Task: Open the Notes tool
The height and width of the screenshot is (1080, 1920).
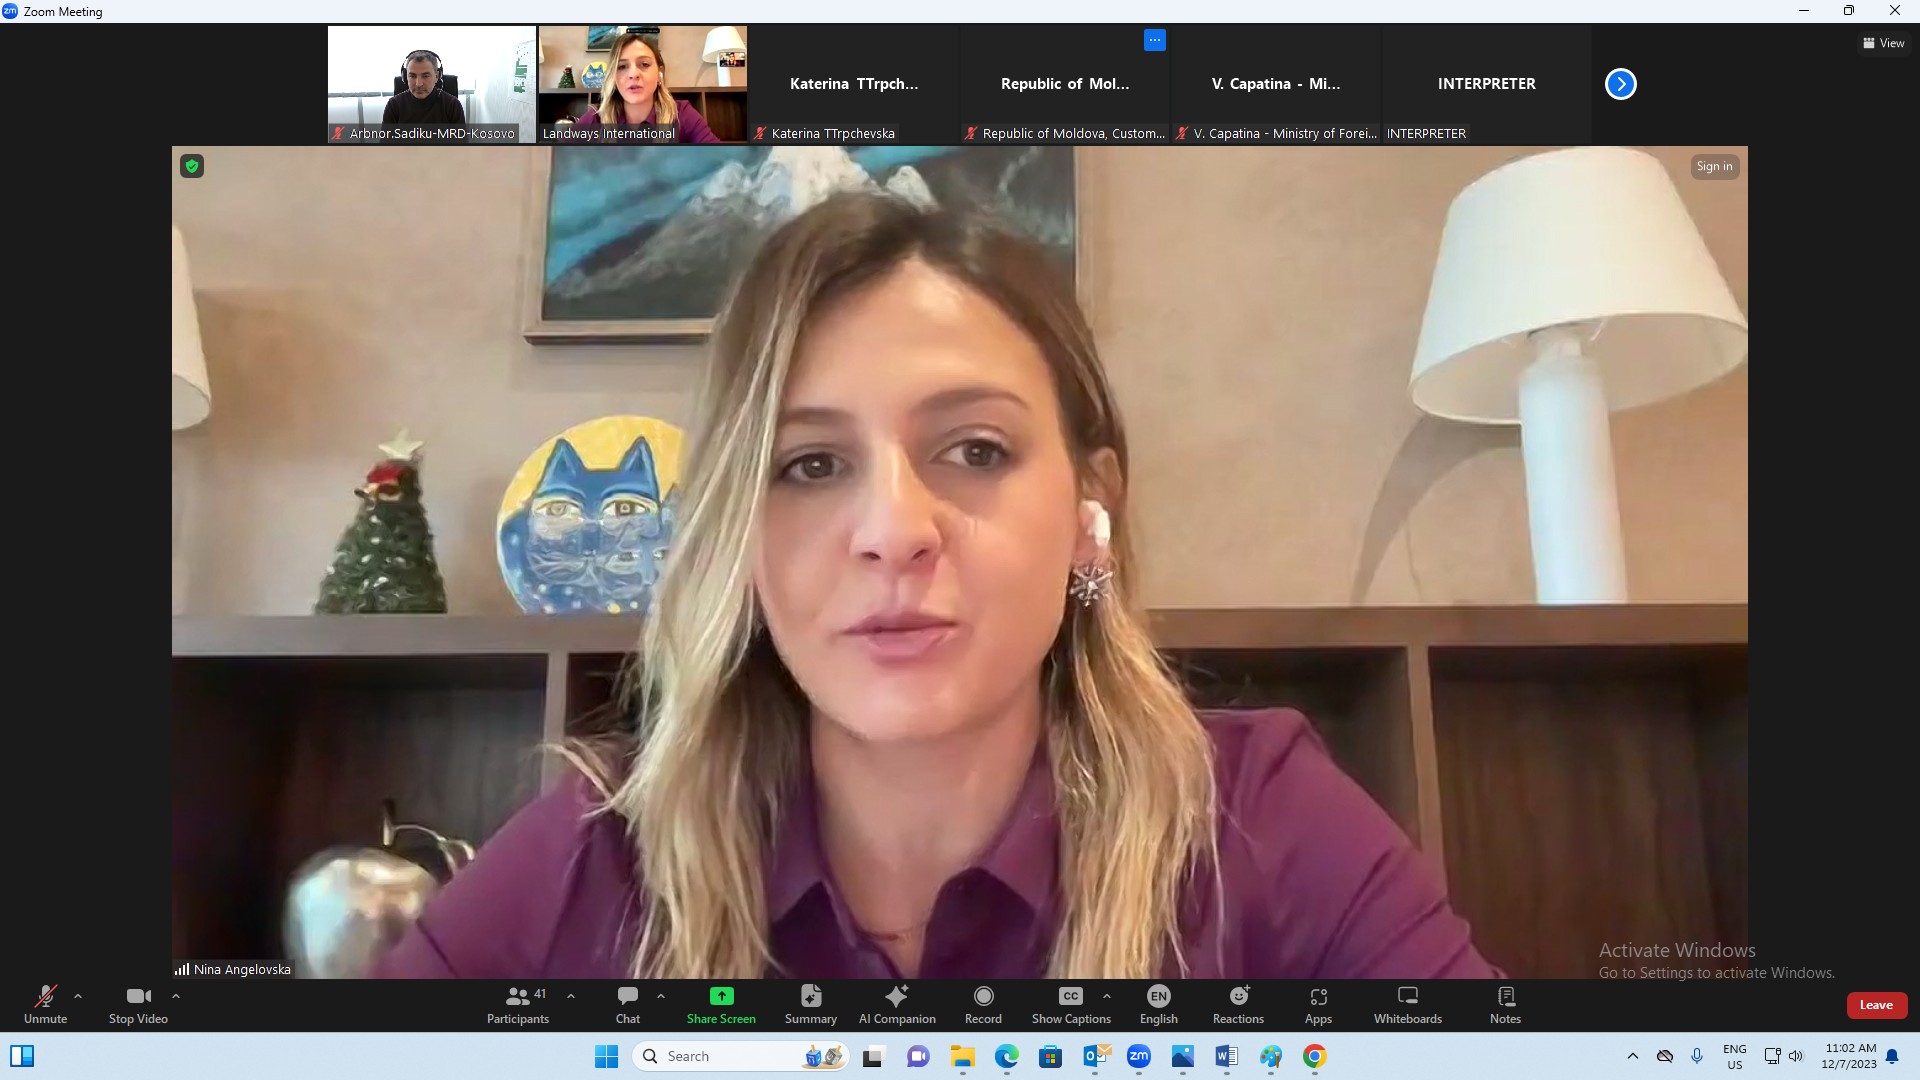Action: coord(1505,1004)
